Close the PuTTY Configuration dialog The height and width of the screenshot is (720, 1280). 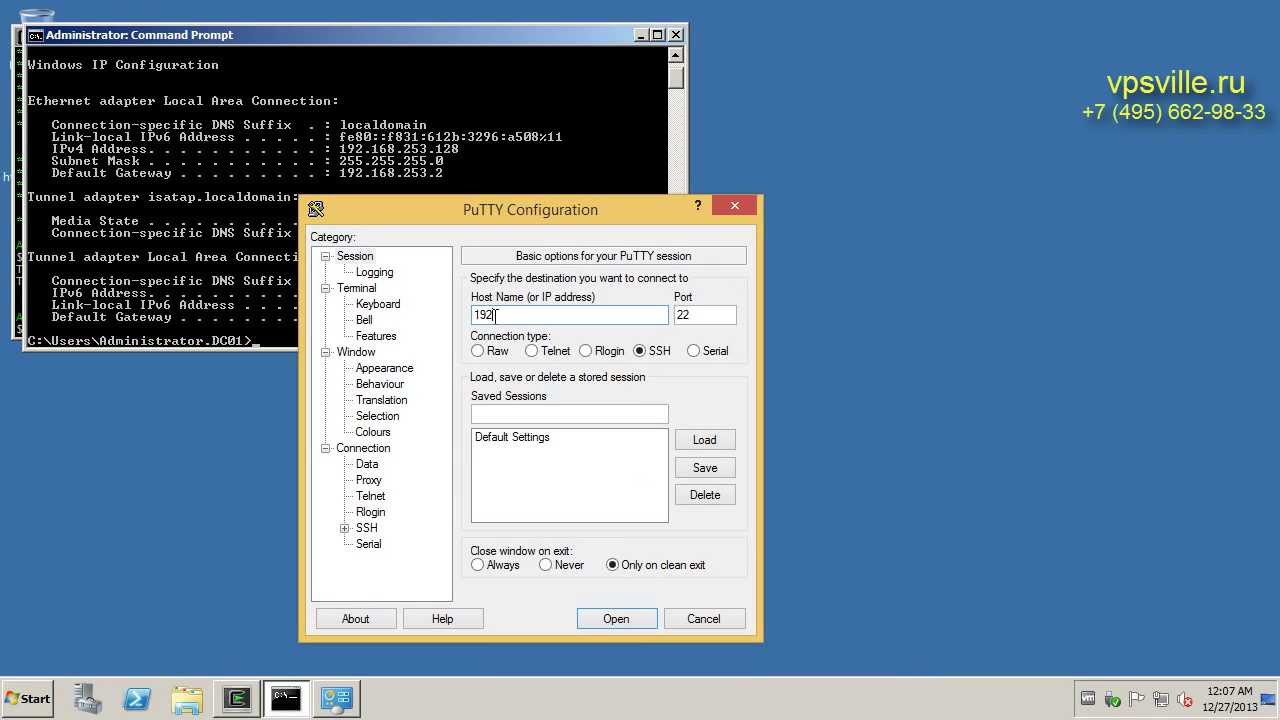[x=735, y=206]
